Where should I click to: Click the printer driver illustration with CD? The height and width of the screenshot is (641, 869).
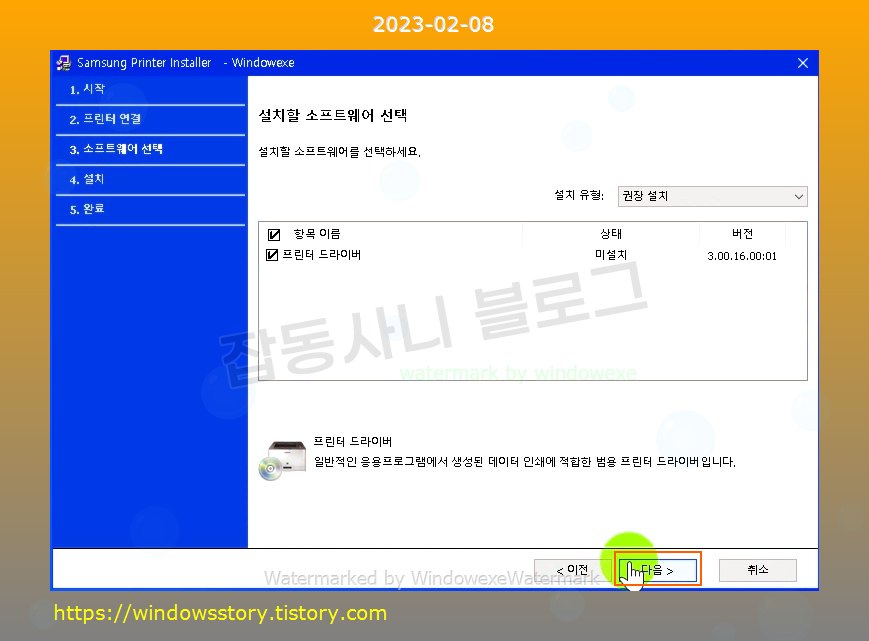pos(283,460)
